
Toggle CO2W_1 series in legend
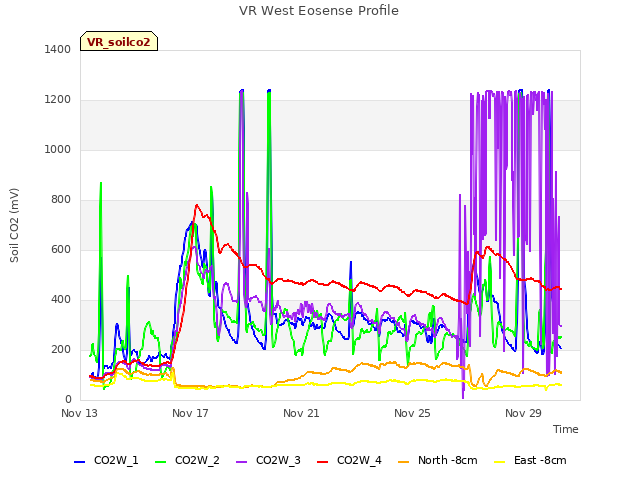point(106,461)
